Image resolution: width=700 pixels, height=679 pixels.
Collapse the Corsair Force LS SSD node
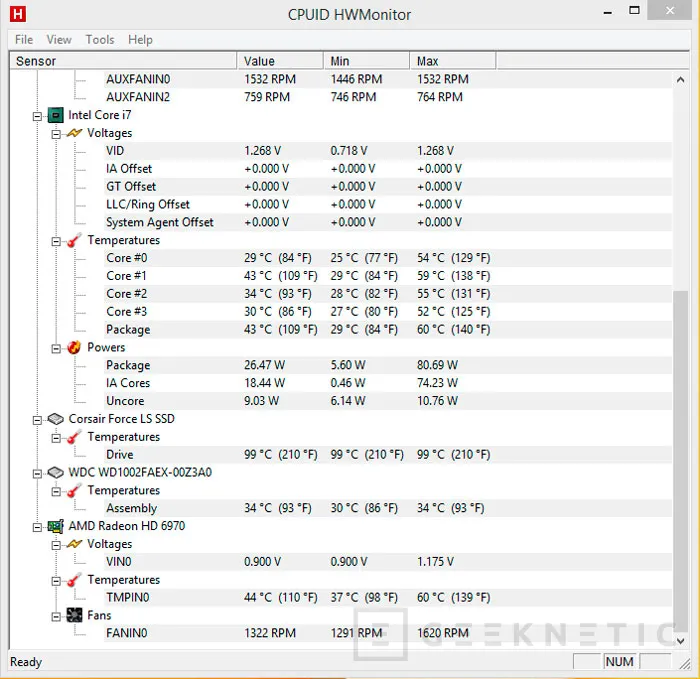click(x=38, y=420)
